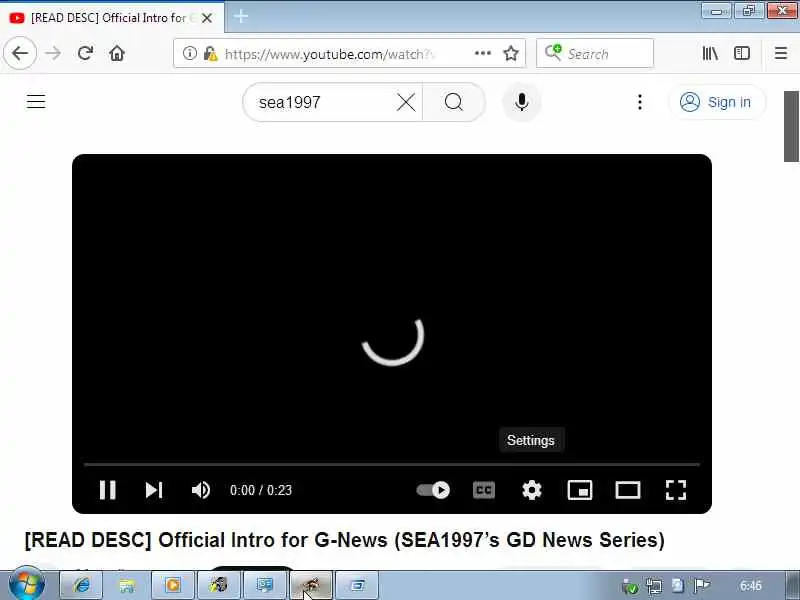The height and width of the screenshot is (600, 800).
Task: Click the video progress bar
Action: 392,464
